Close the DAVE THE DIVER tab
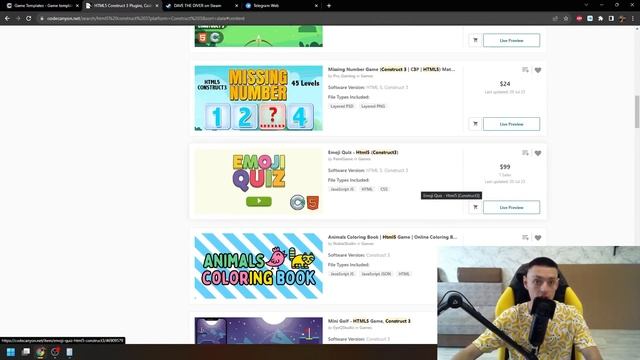 click(x=237, y=6)
